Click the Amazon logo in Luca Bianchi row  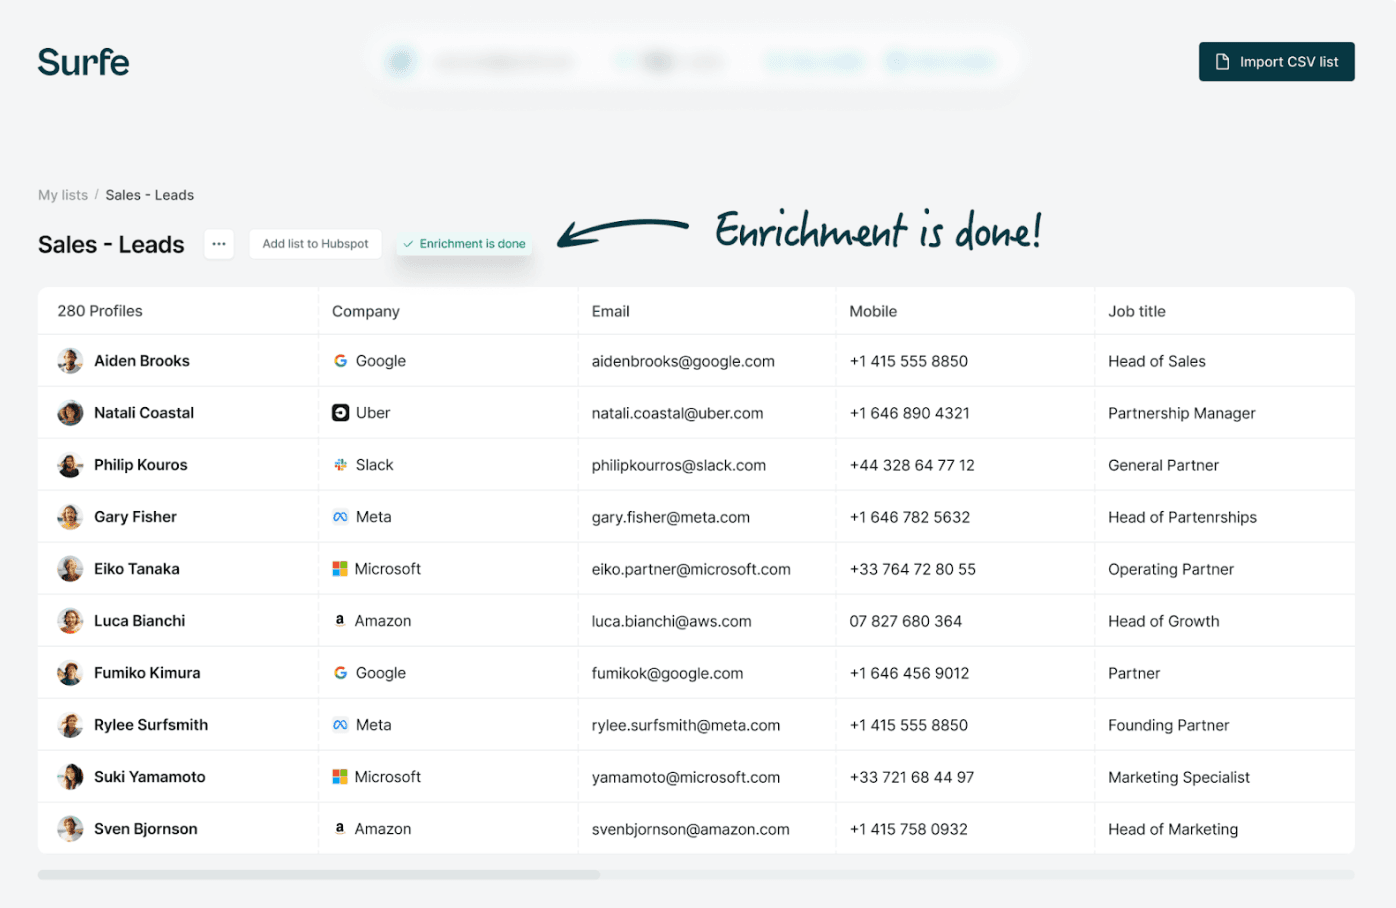click(340, 621)
